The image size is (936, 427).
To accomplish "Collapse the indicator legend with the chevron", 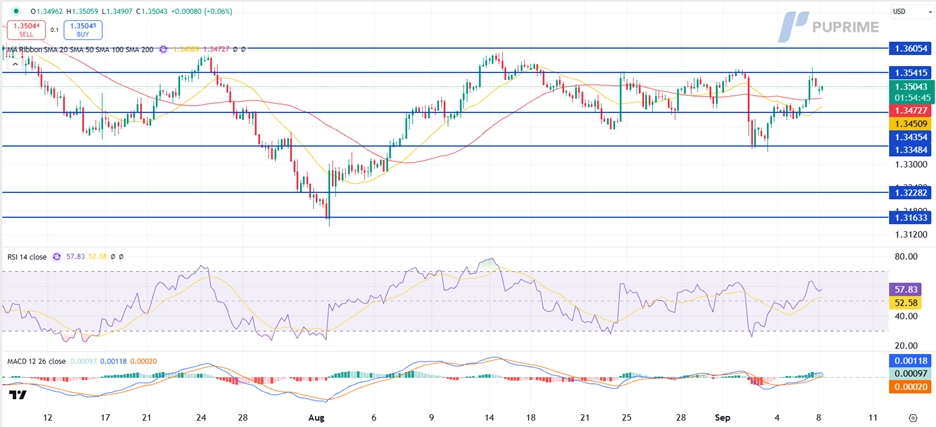I will click(5, 48).
